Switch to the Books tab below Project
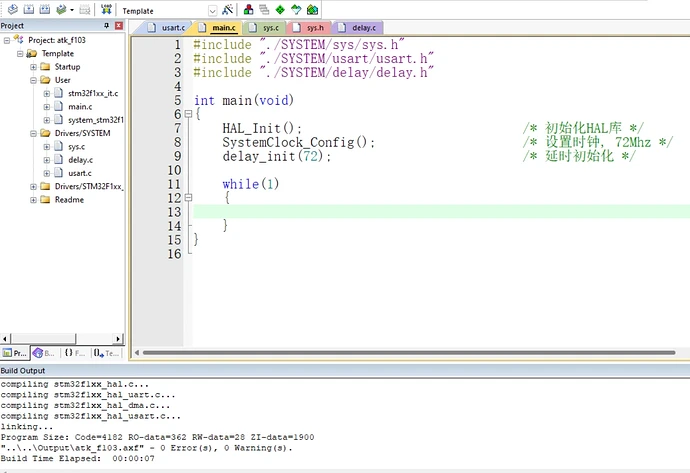This screenshot has width=690, height=473. point(44,352)
